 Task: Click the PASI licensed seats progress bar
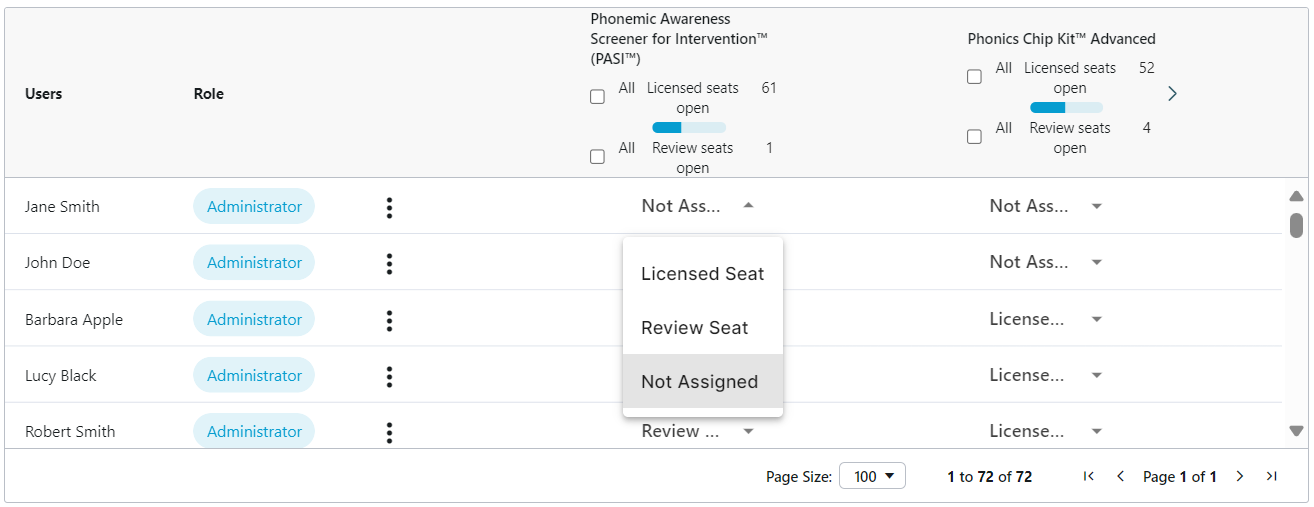[689, 127]
